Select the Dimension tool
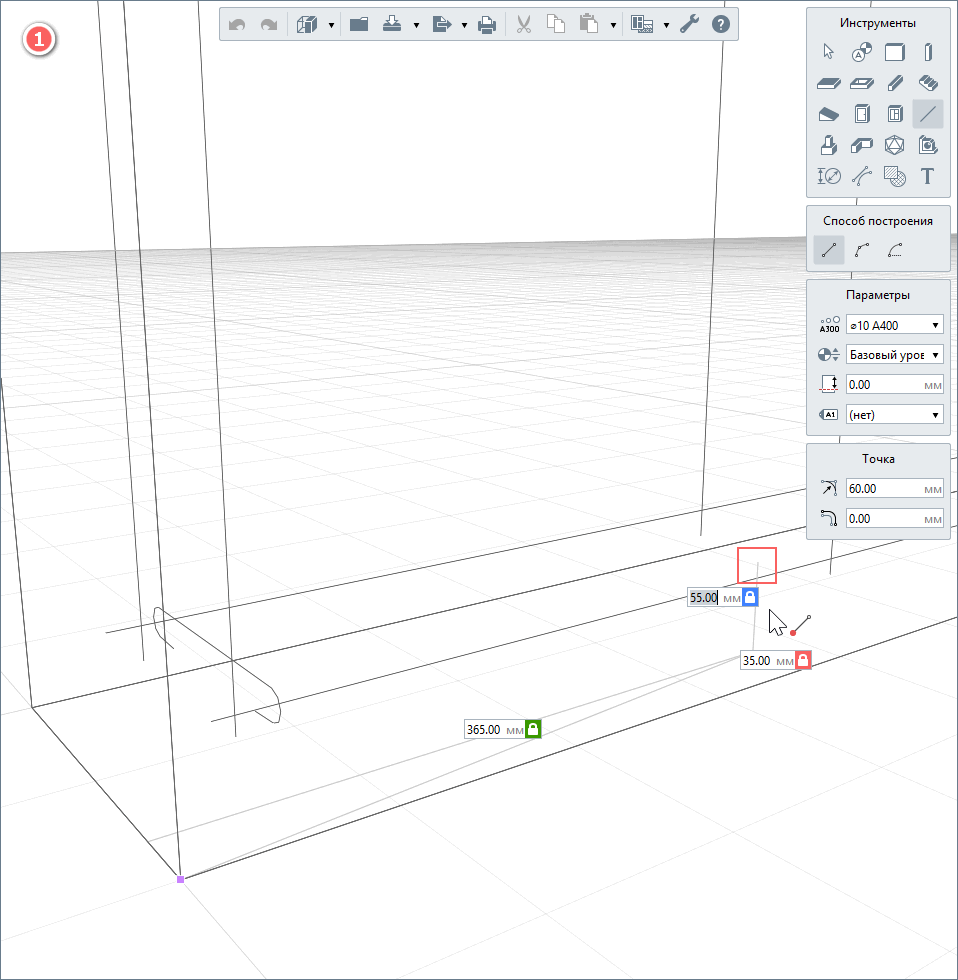 829,177
